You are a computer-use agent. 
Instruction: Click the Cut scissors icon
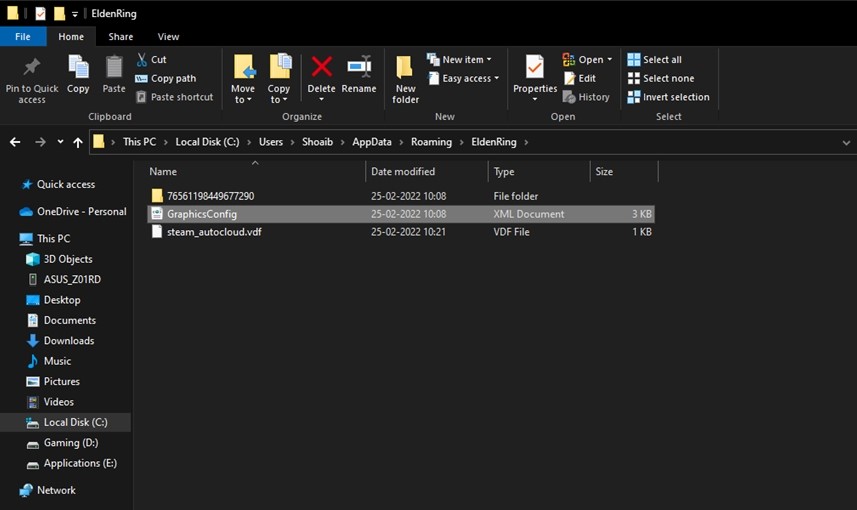tap(142, 60)
